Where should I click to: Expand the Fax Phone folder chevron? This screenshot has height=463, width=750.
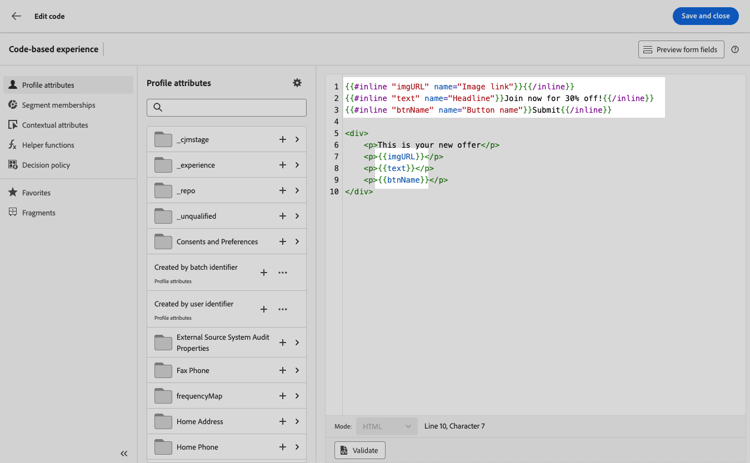pyautogui.click(x=297, y=371)
